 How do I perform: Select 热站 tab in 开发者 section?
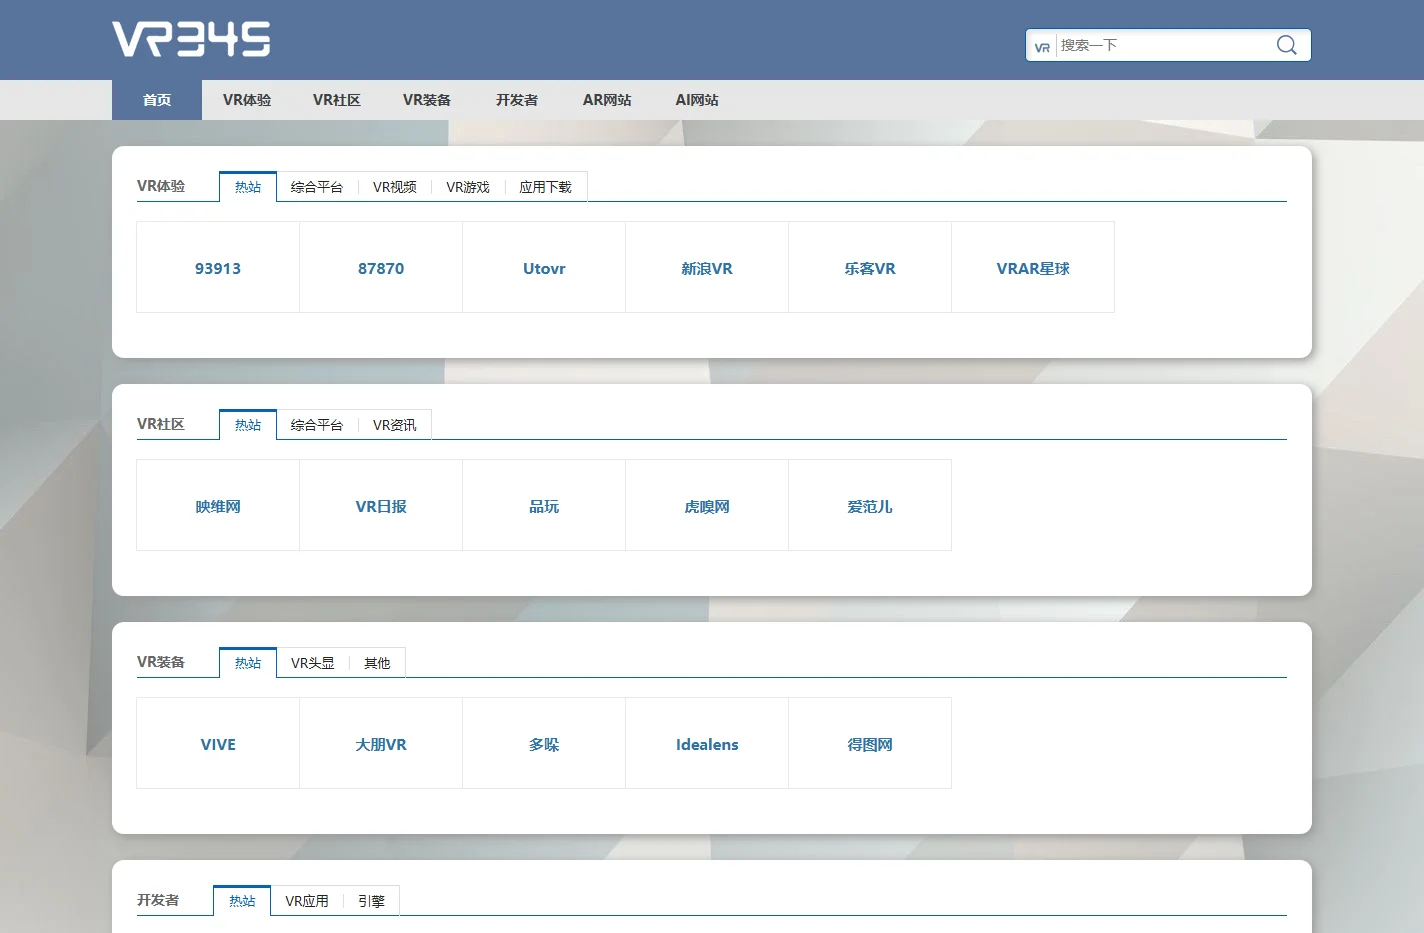242,901
